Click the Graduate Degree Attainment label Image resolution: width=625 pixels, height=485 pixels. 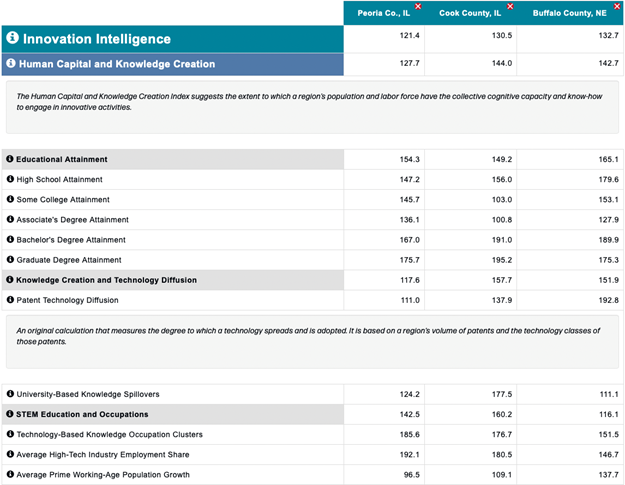pos(69,260)
